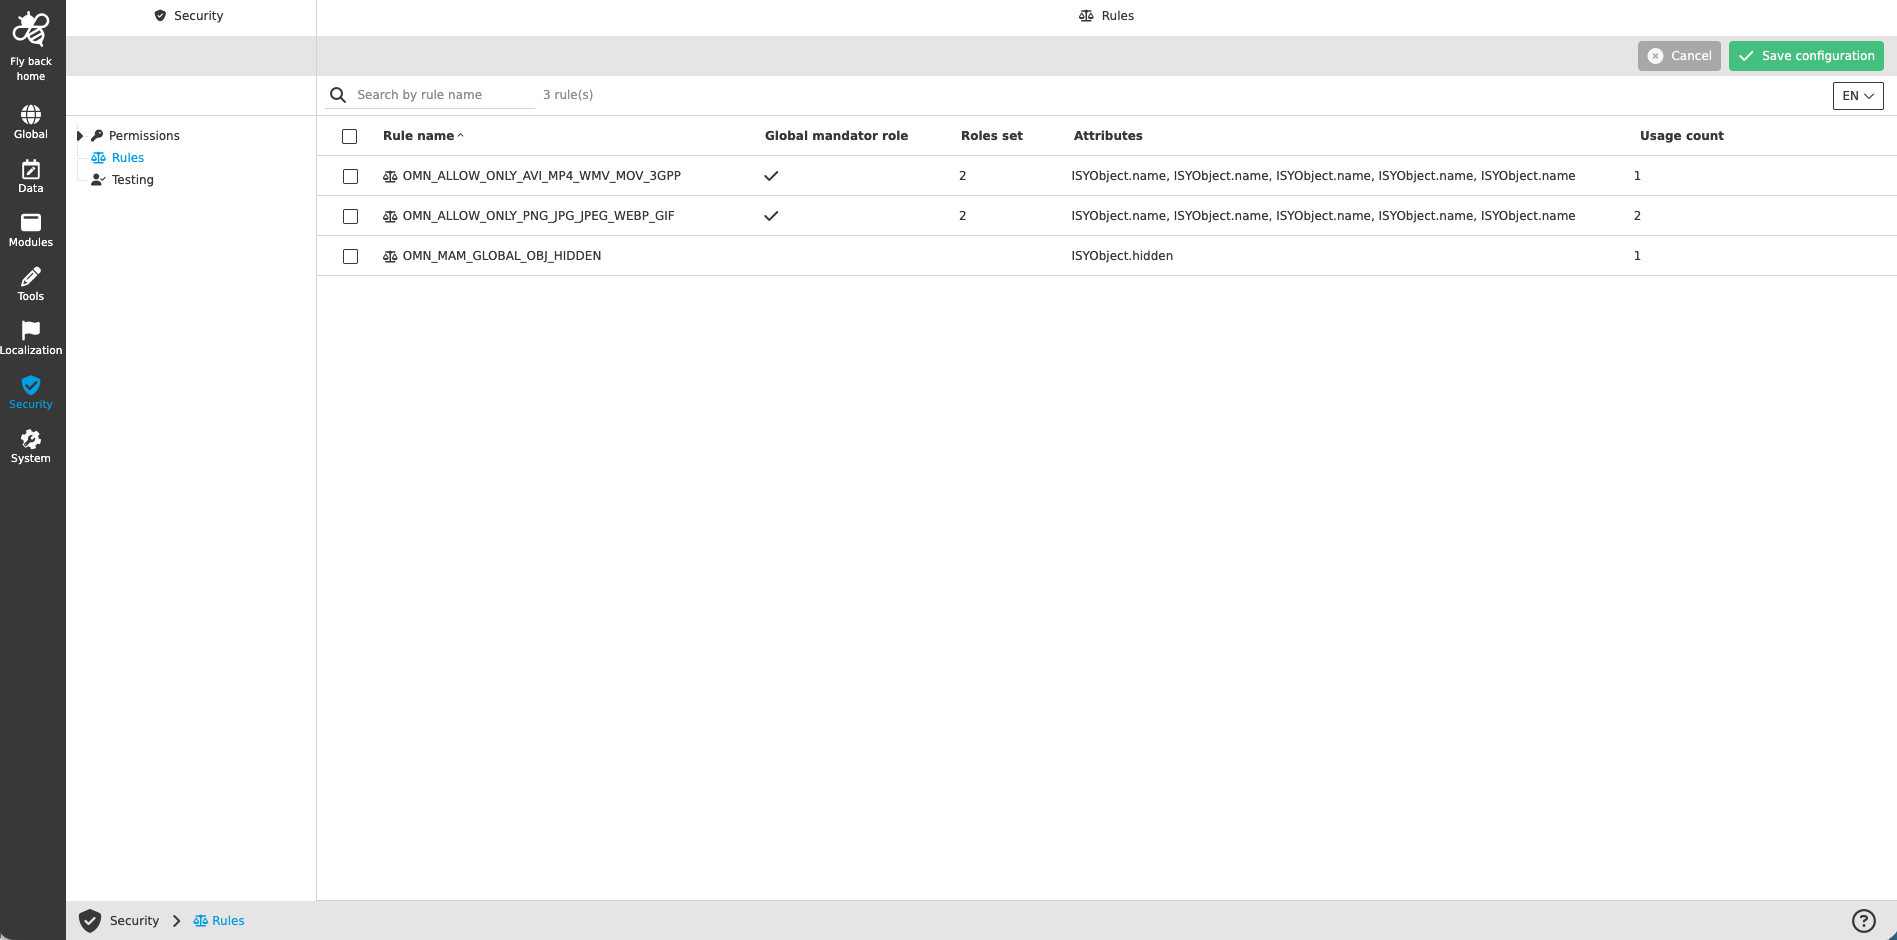Click the breadcrumb shield icon
This screenshot has height=940, width=1897.
click(90, 921)
